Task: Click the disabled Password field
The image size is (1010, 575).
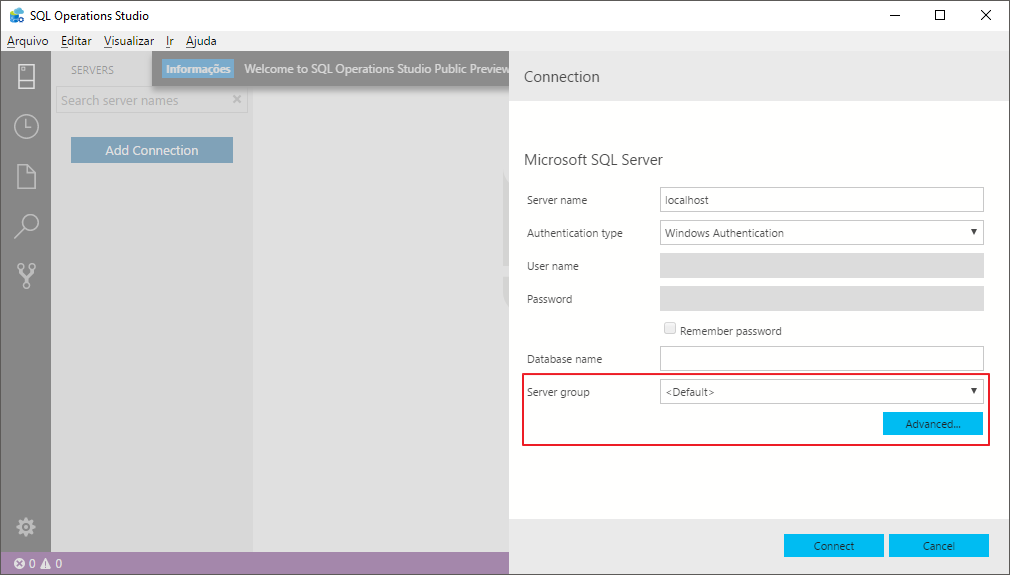Action: pyautogui.click(x=821, y=299)
